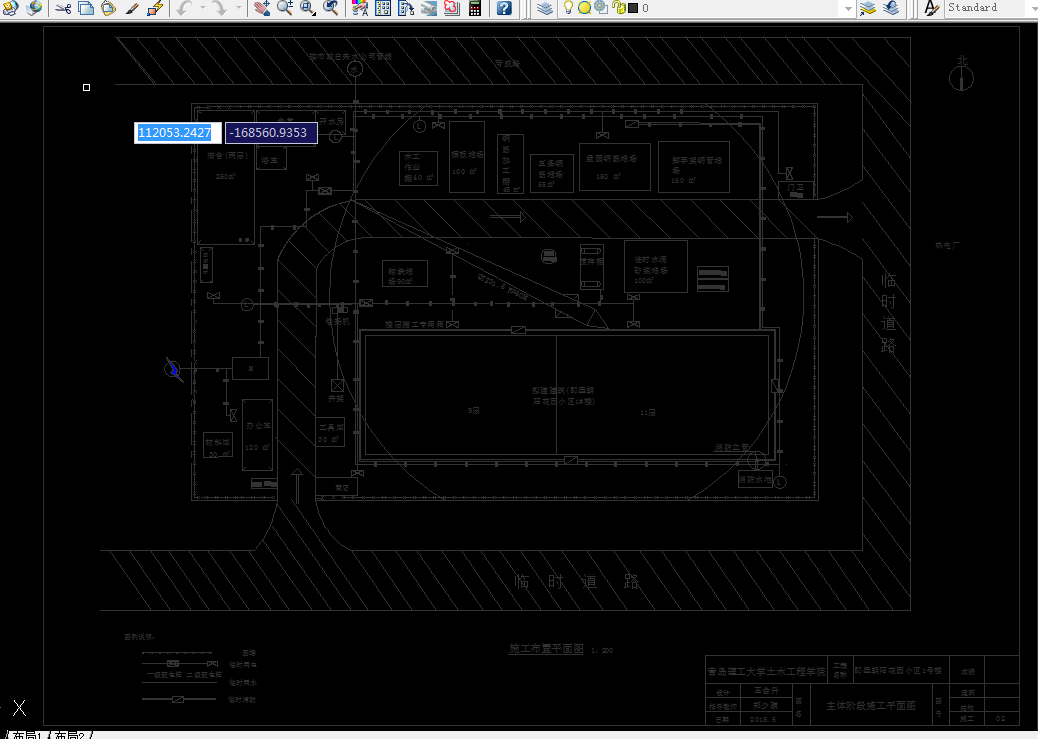Click the Redo arrow
1038x739 pixels.
click(x=220, y=8)
